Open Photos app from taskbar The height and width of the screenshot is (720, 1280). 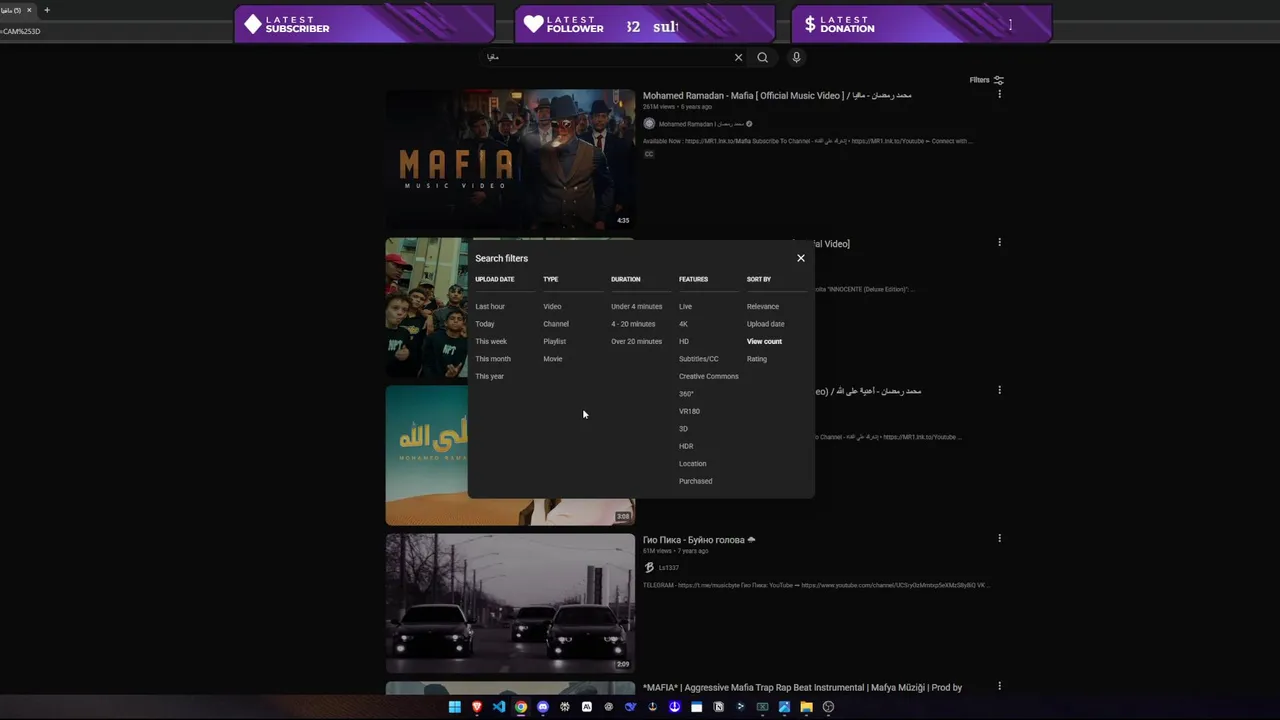tap(784, 707)
